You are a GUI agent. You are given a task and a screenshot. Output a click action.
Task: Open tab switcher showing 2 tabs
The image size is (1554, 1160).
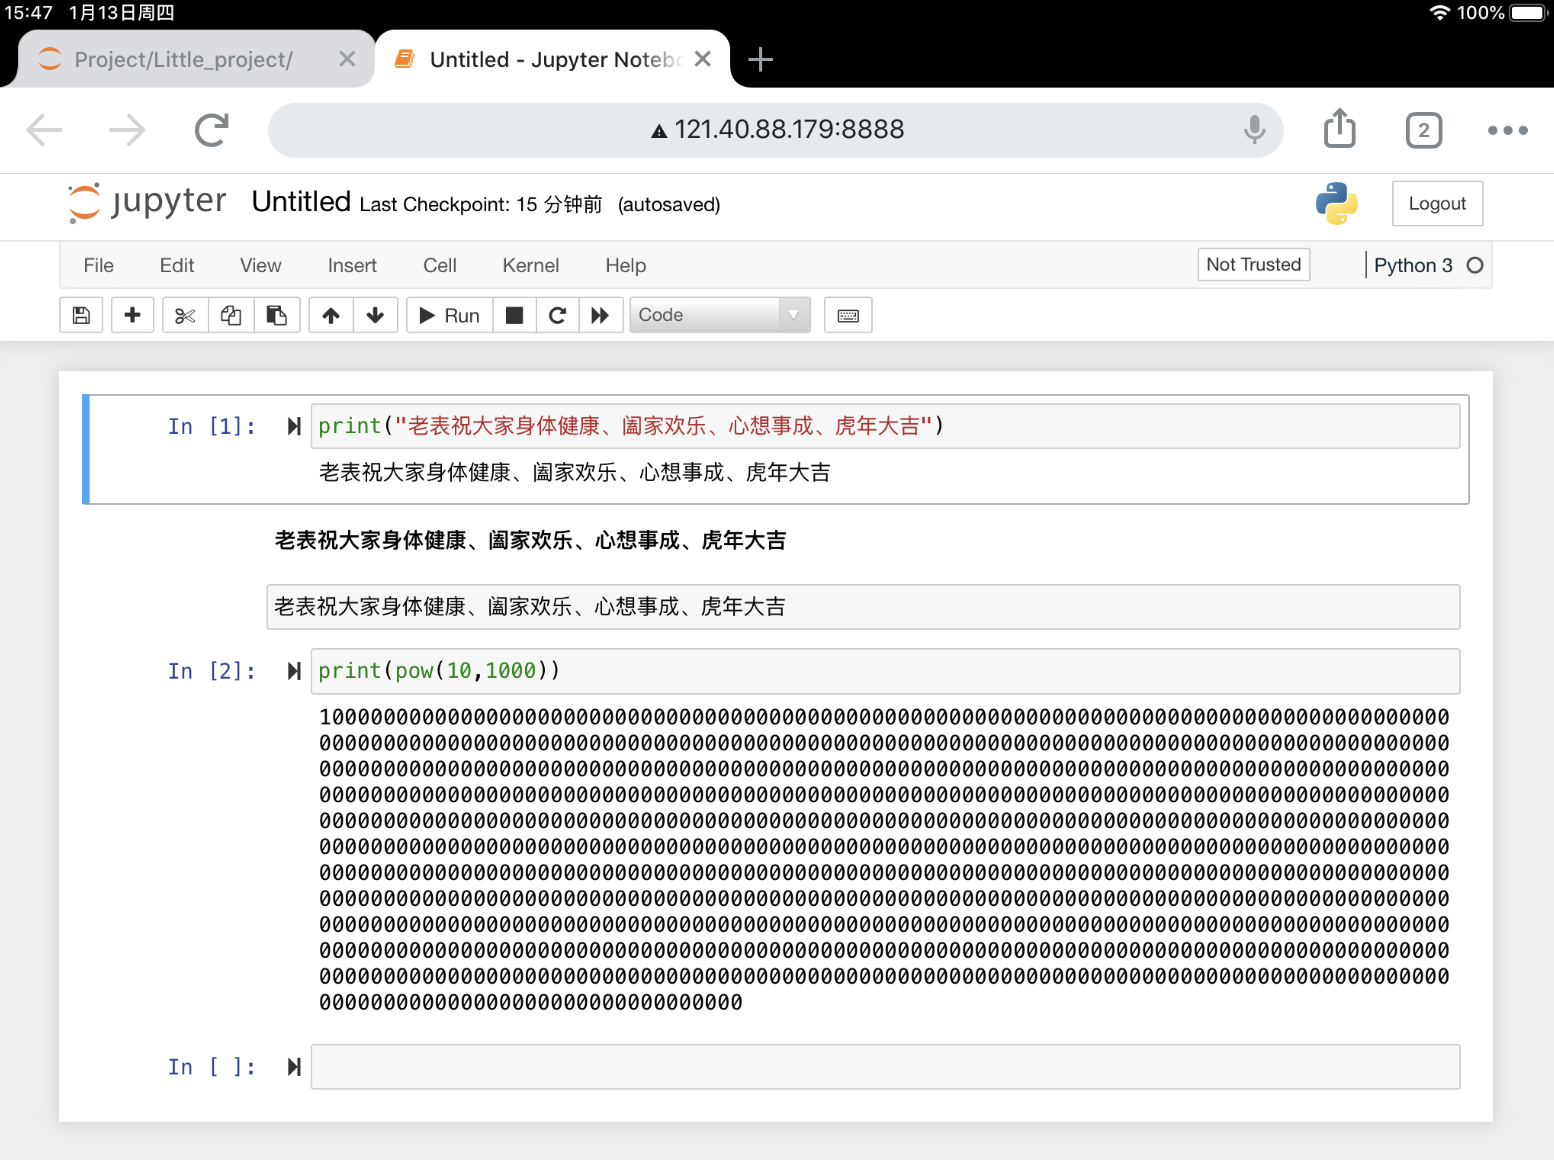coord(1424,130)
